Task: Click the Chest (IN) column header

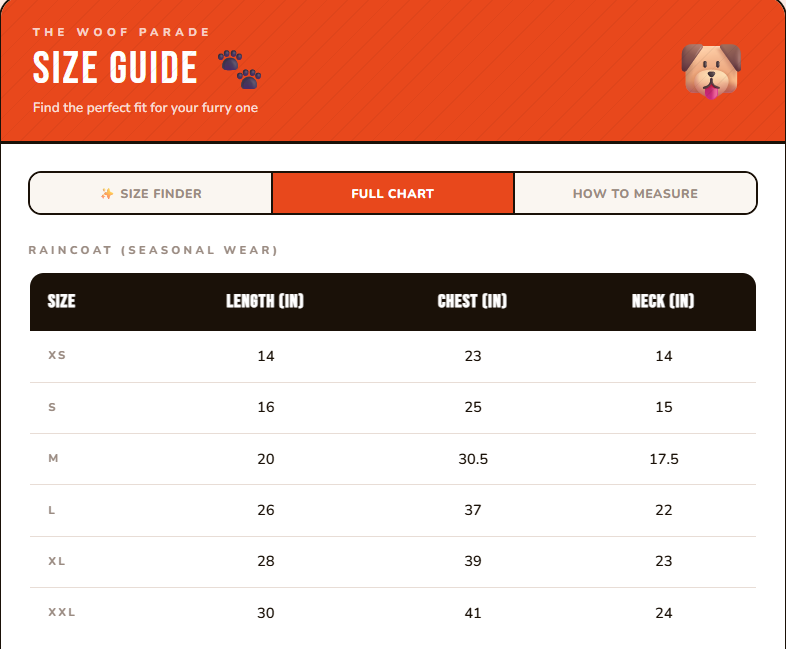Action: [x=472, y=301]
